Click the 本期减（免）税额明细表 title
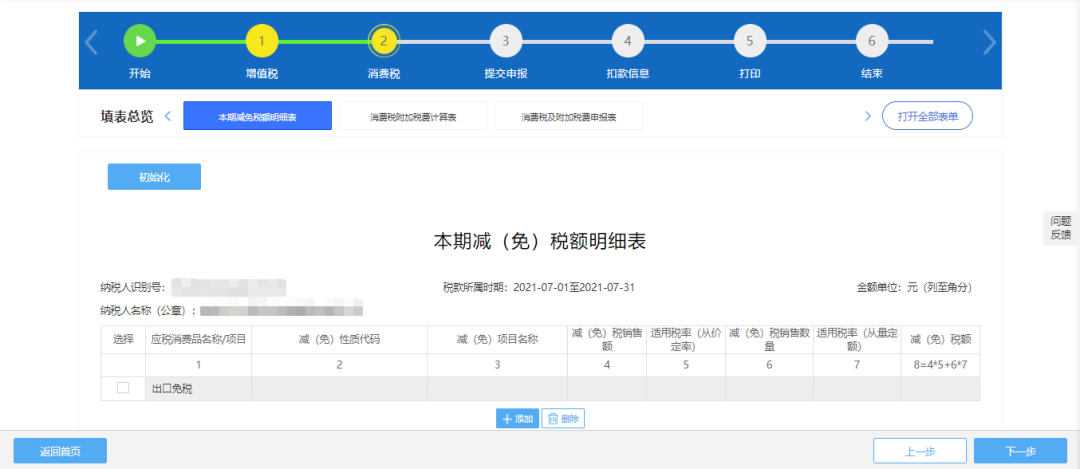 pyautogui.click(x=539, y=242)
